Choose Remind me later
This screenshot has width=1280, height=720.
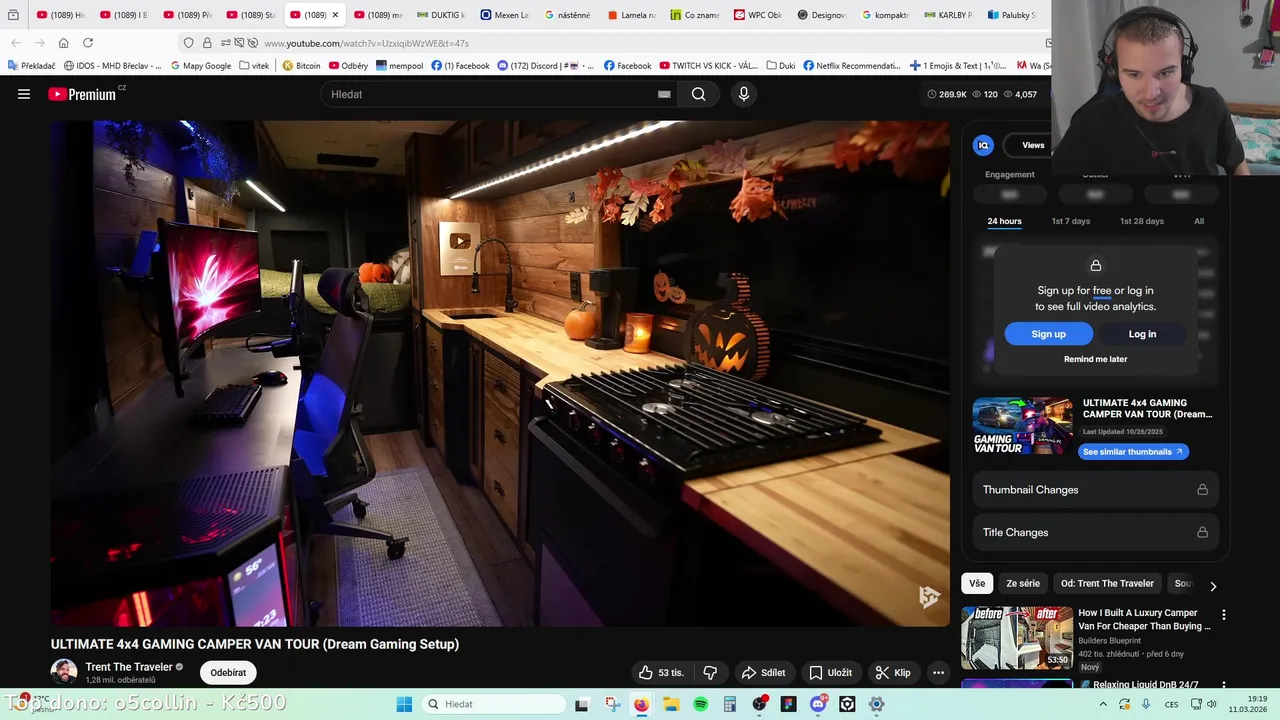(x=1095, y=359)
